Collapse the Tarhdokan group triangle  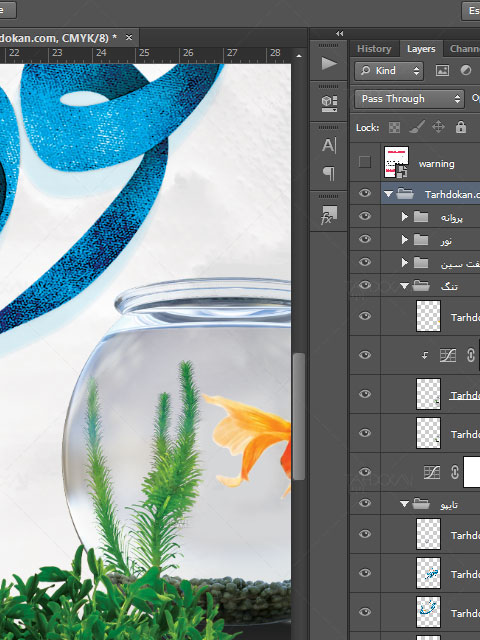click(x=388, y=194)
